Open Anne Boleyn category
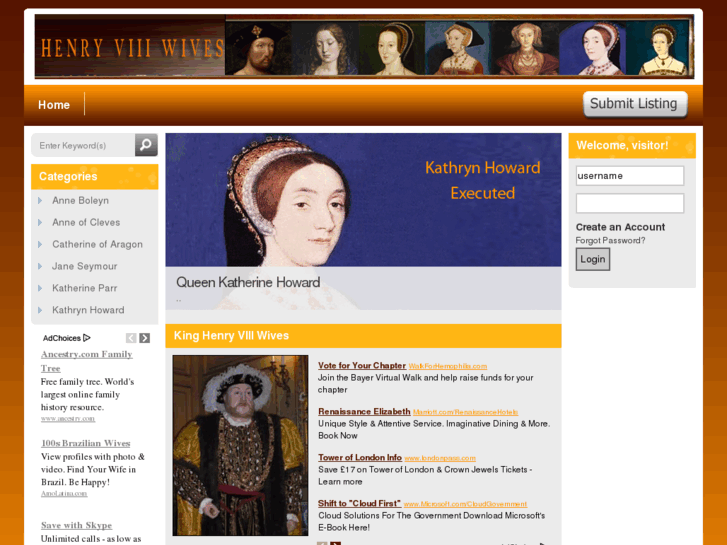Viewport: 727px width, 545px height. [81, 200]
